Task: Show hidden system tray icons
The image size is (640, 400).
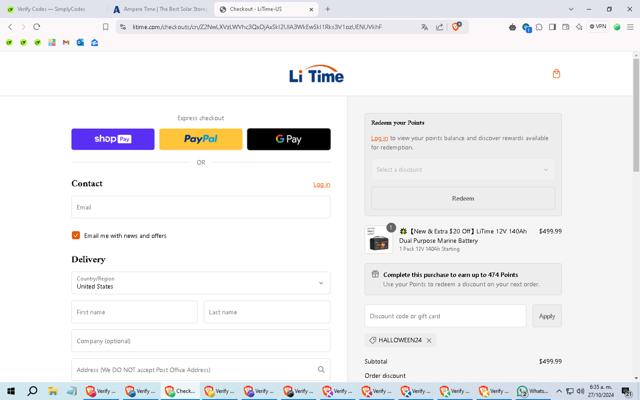Action: coord(559,391)
